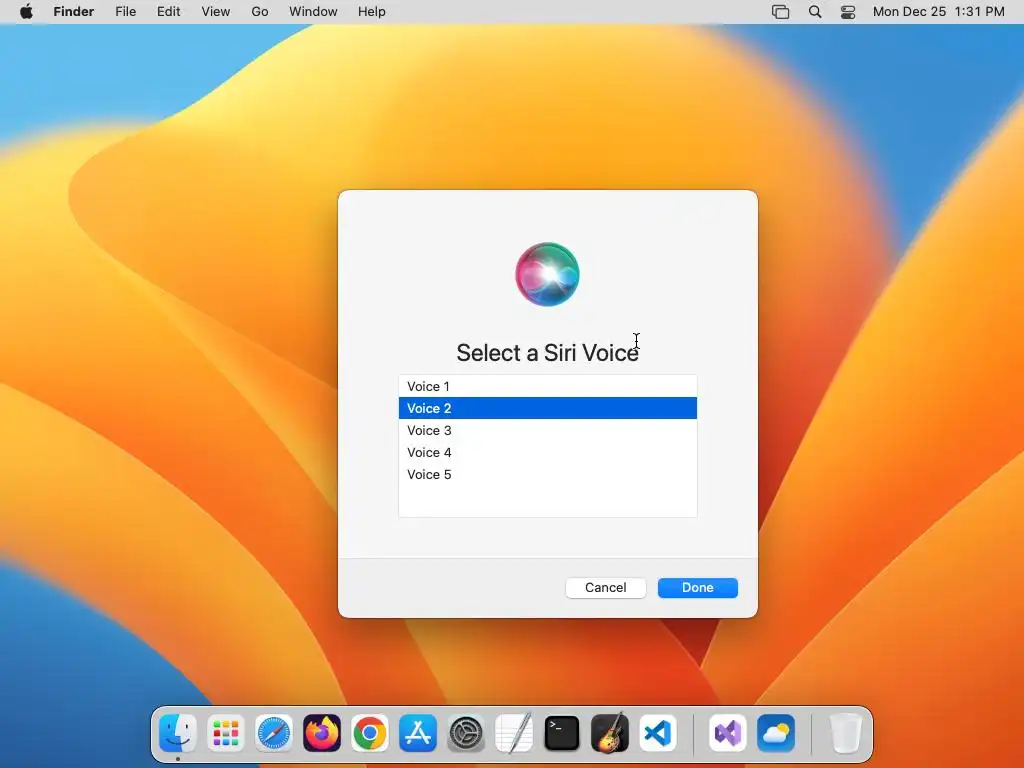Open the Edit menu

click(x=168, y=12)
